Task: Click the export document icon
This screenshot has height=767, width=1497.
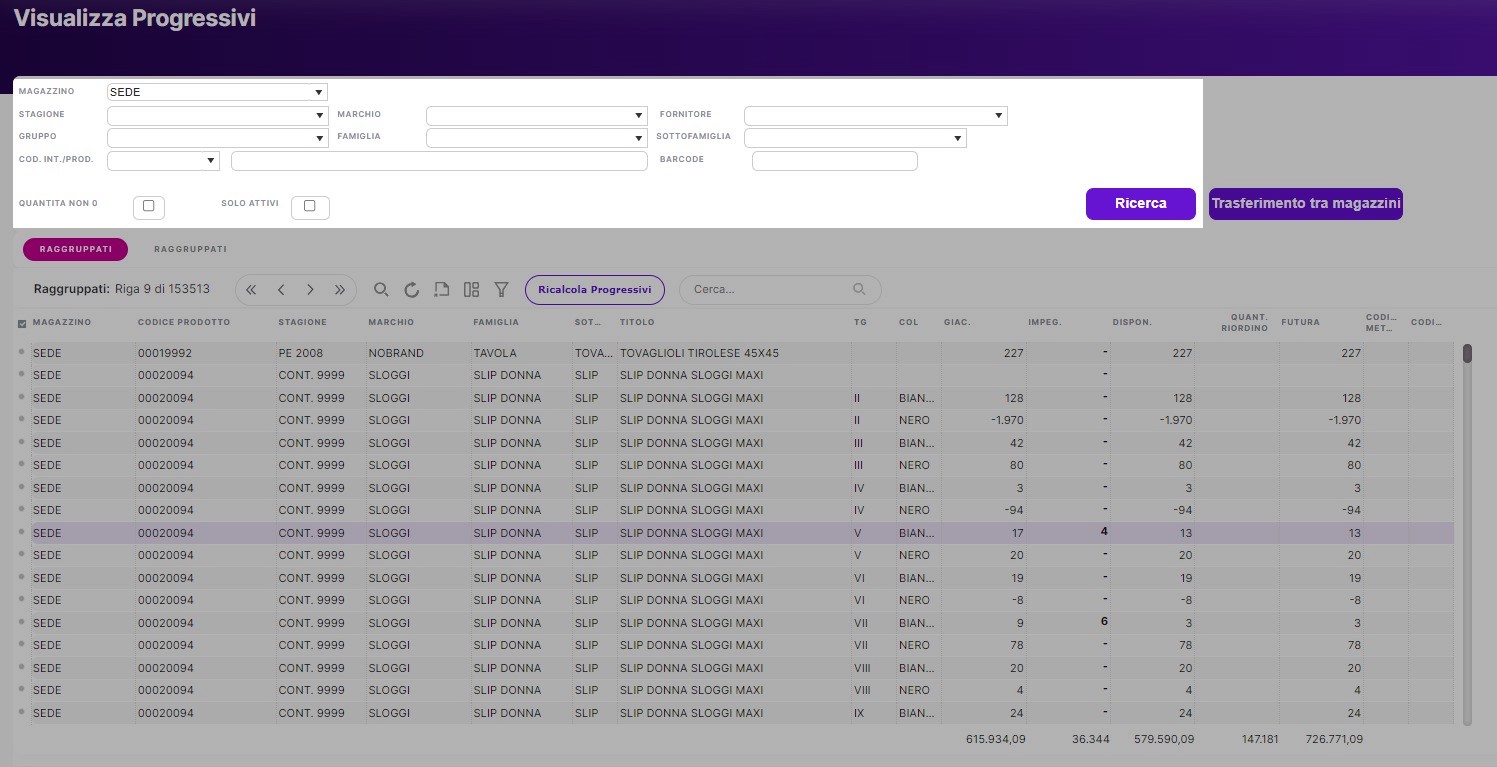Action: 441,290
